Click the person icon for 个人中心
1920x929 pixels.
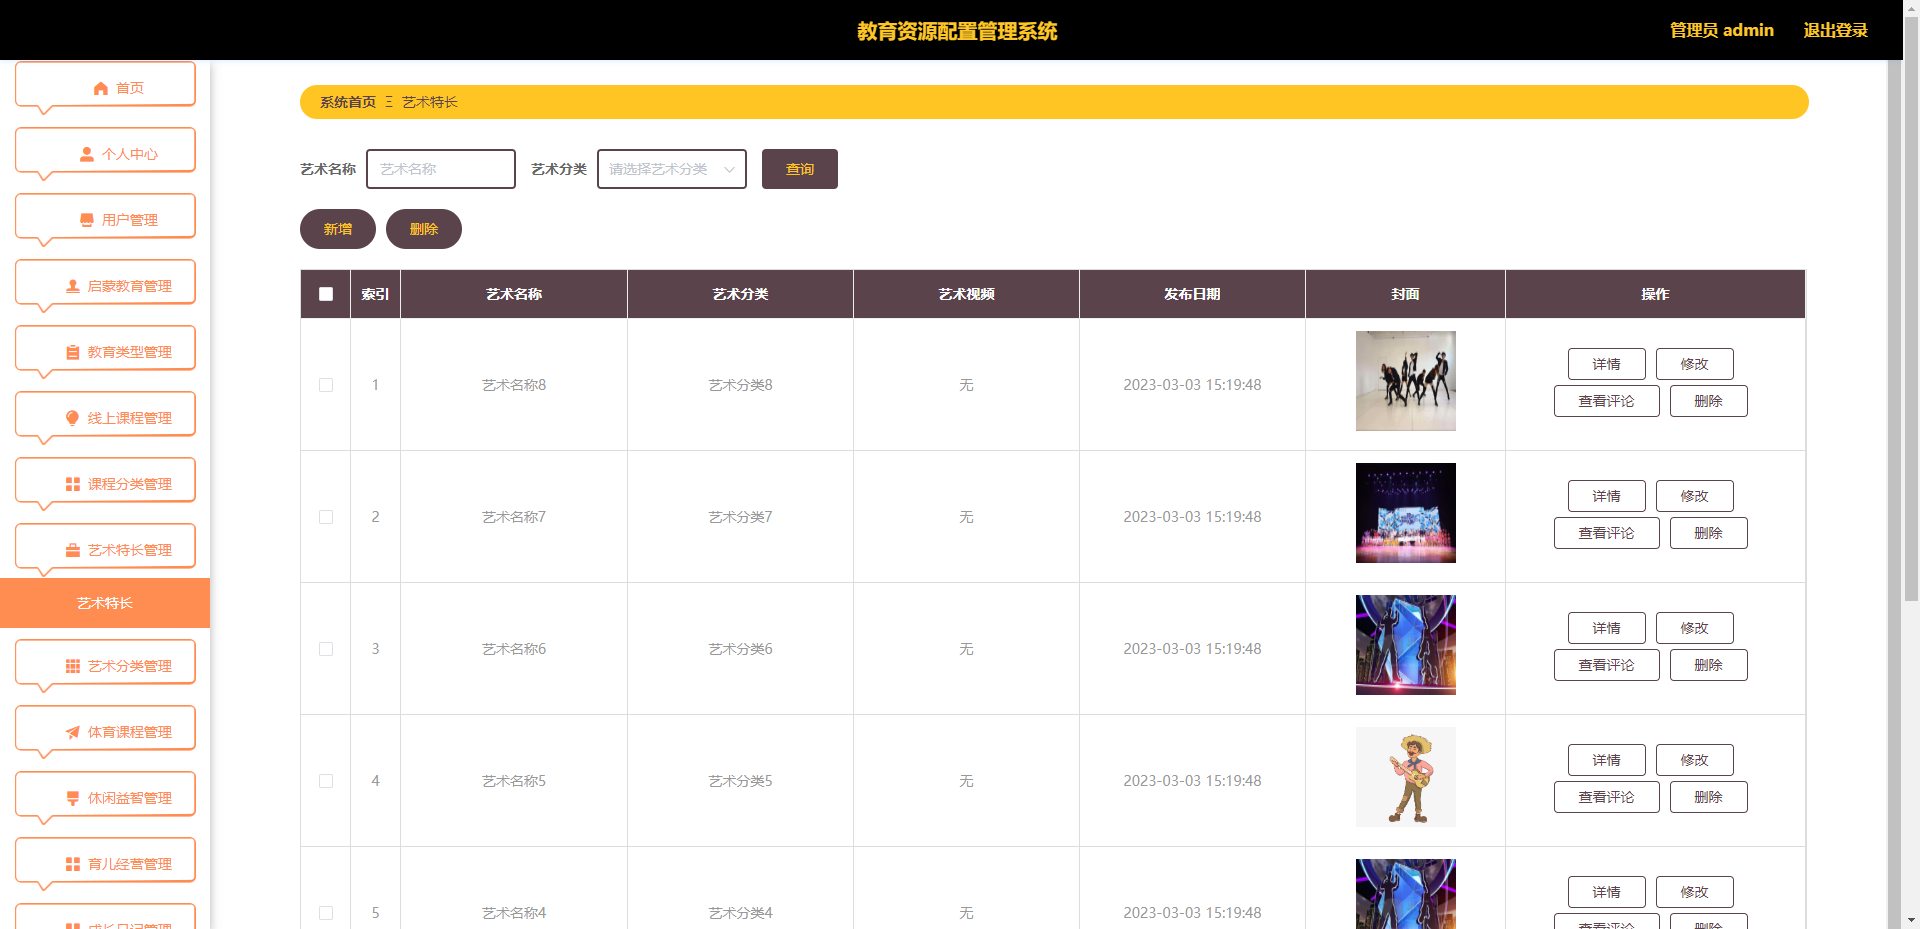pos(87,154)
